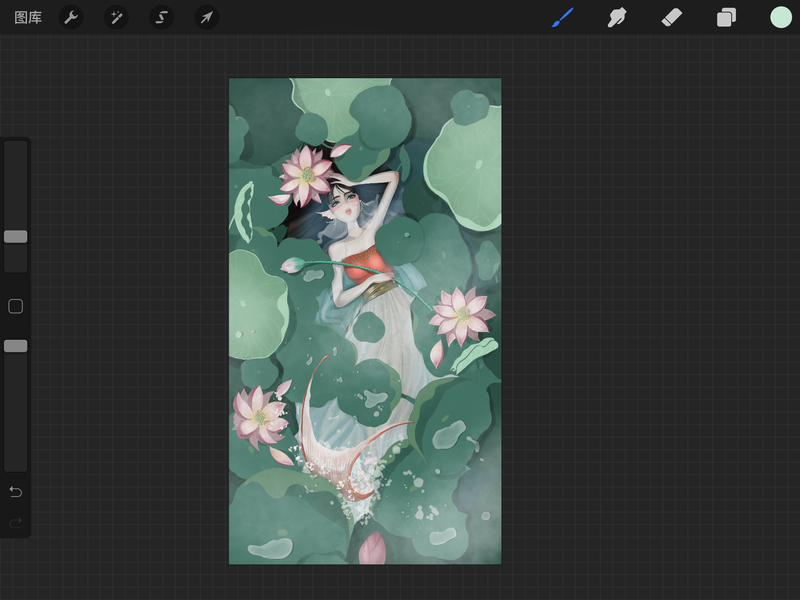The width and height of the screenshot is (800, 600).
Task: Tap the square modify button in sidebar
Action: point(16,306)
